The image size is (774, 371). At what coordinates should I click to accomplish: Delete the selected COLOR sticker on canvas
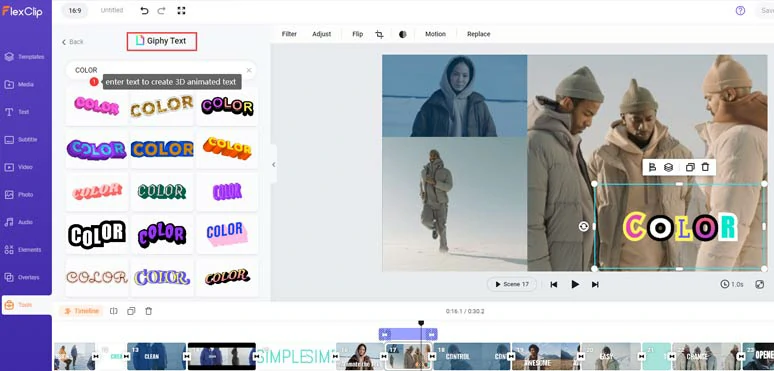[x=705, y=167]
